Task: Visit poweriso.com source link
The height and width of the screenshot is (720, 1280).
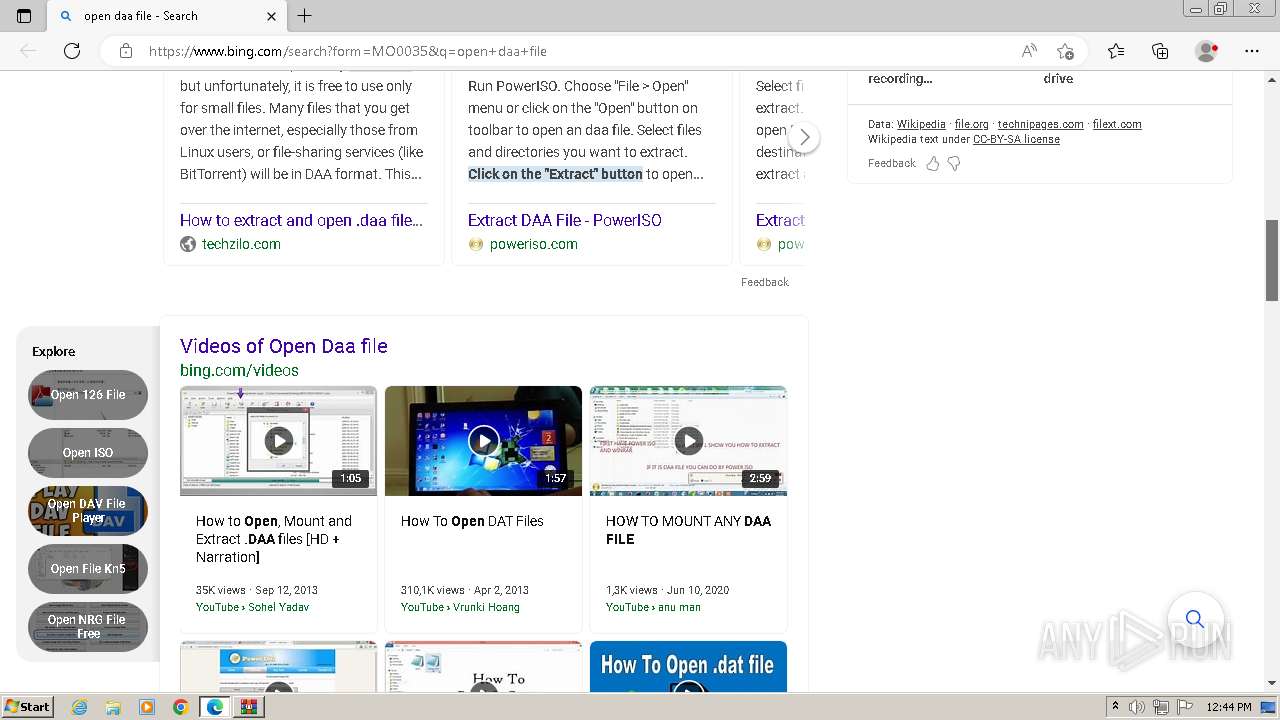Action: 533,244
